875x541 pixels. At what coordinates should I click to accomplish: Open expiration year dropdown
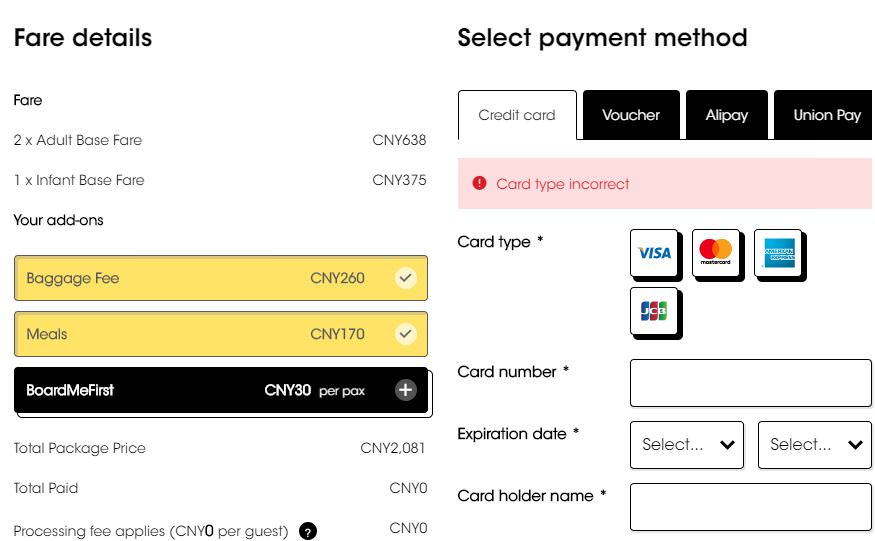(x=815, y=445)
